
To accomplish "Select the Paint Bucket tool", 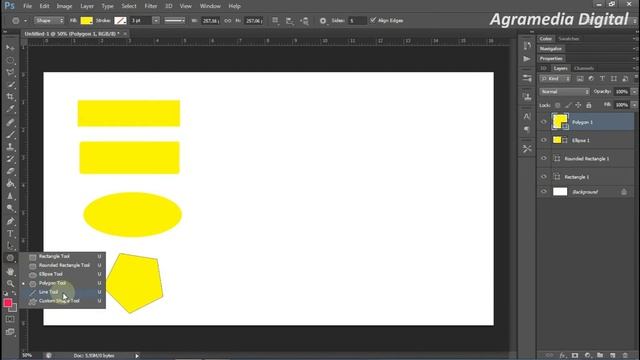I will click(10, 184).
